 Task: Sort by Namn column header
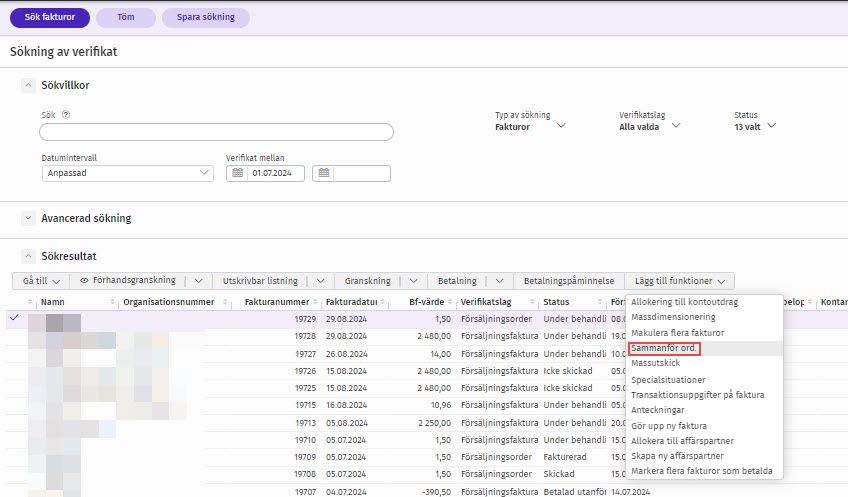(52, 302)
